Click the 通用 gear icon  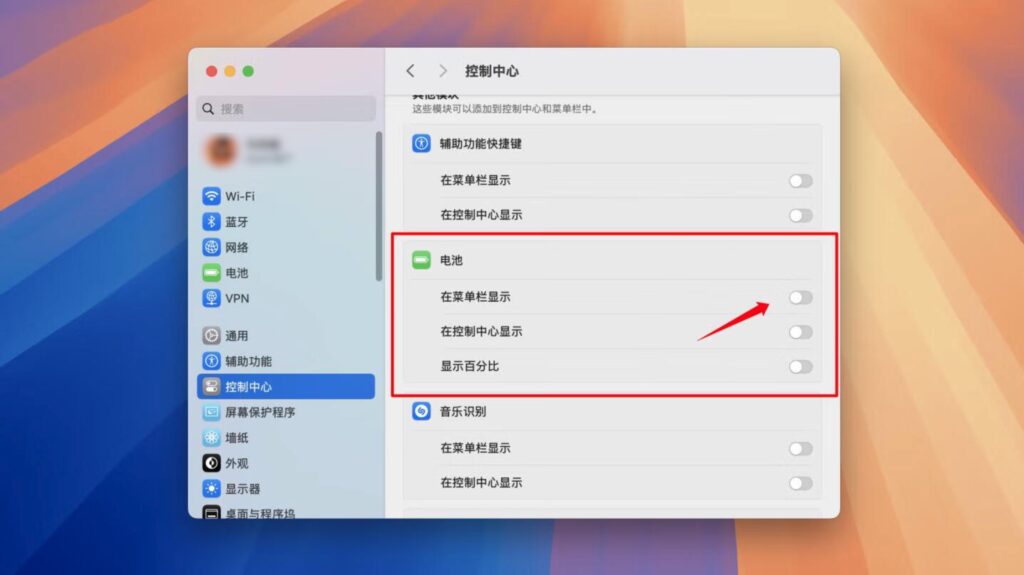pos(211,335)
